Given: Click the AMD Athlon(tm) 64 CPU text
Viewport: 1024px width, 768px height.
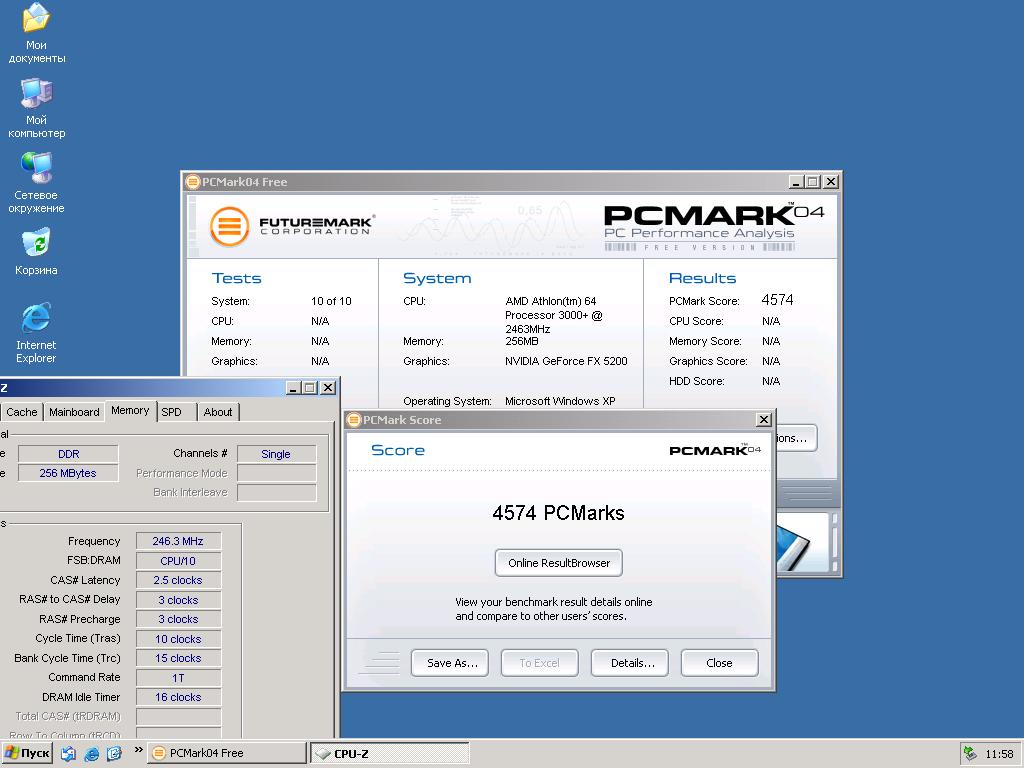Looking at the screenshot, I should click(554, 315).
